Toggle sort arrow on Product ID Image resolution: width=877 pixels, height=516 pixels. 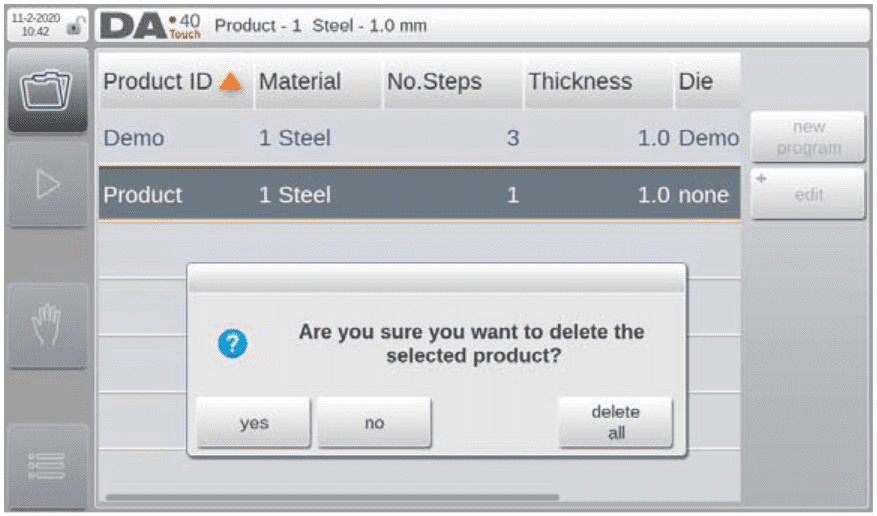click(230, 82)
